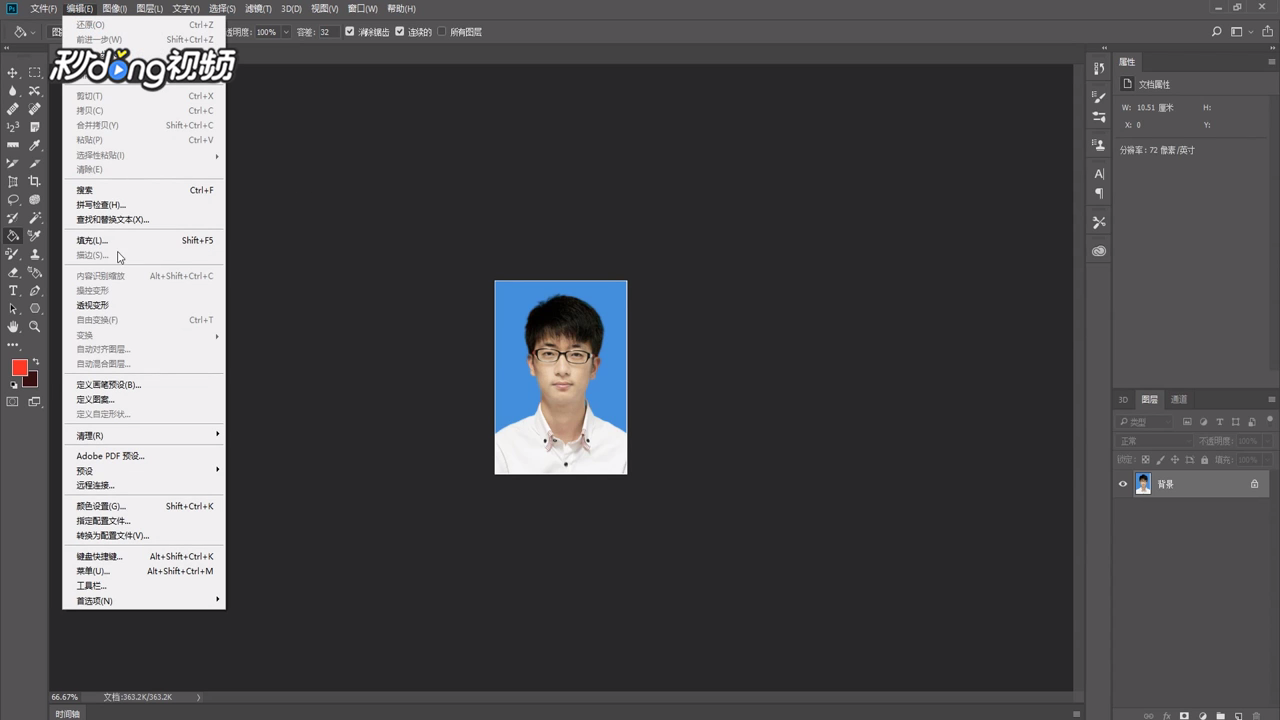
Task: Choose 填充(L)... from Edit menu
Action: [146, 240]
